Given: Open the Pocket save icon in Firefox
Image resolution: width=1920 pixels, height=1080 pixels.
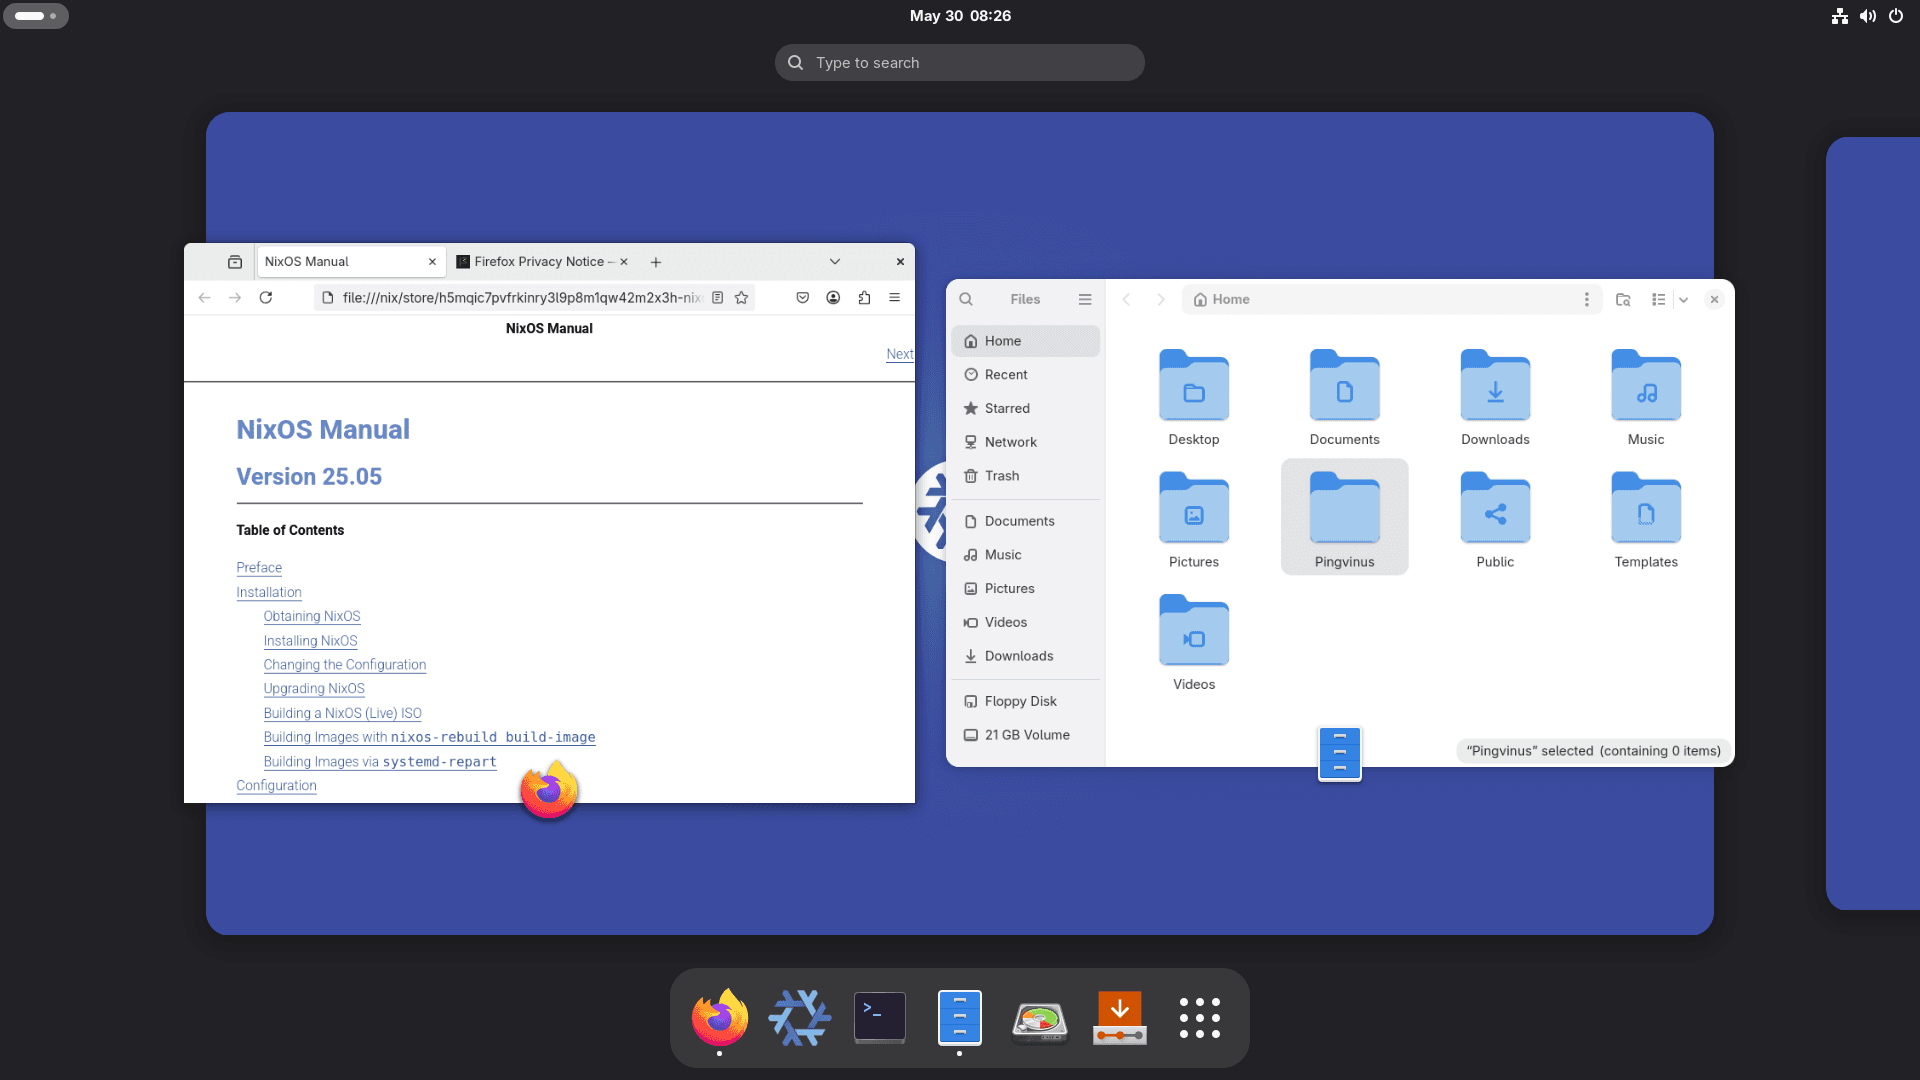Looking at the screenshot, I should 802,297.
